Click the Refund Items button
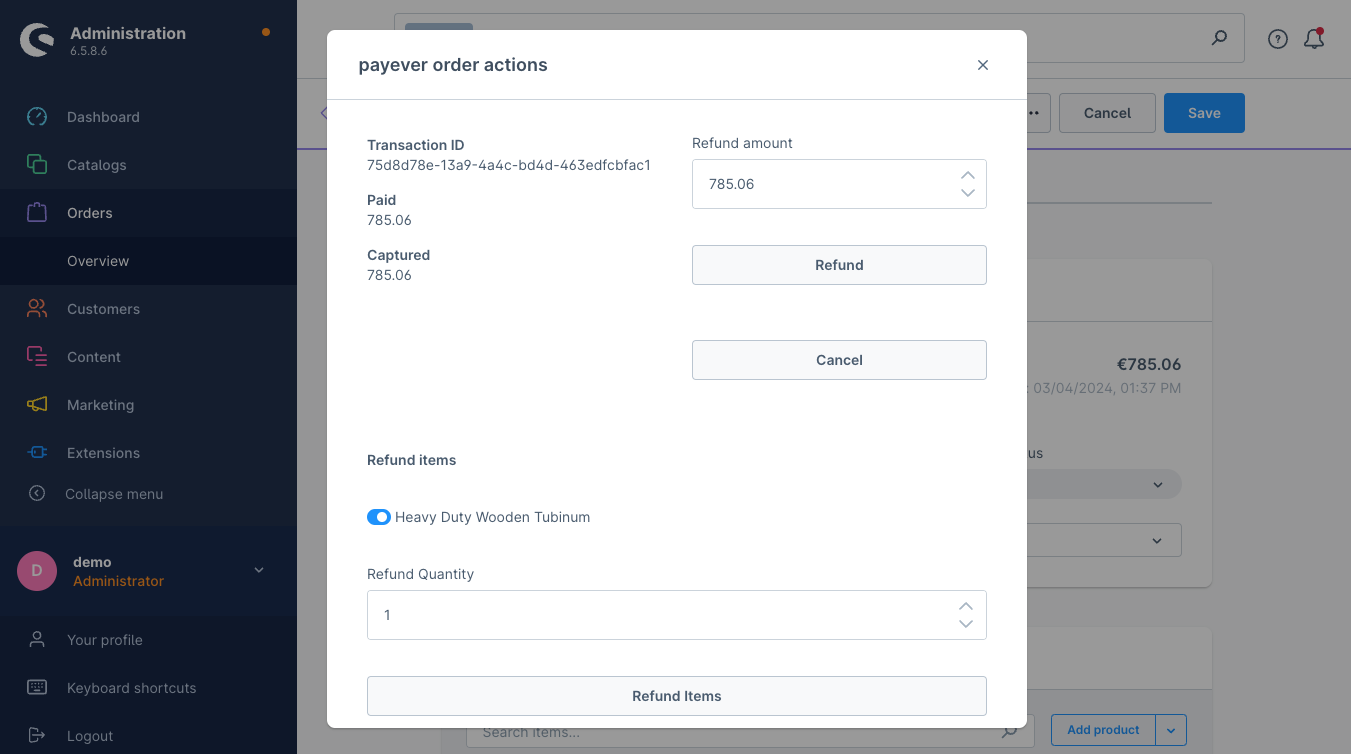 point(677,696)
